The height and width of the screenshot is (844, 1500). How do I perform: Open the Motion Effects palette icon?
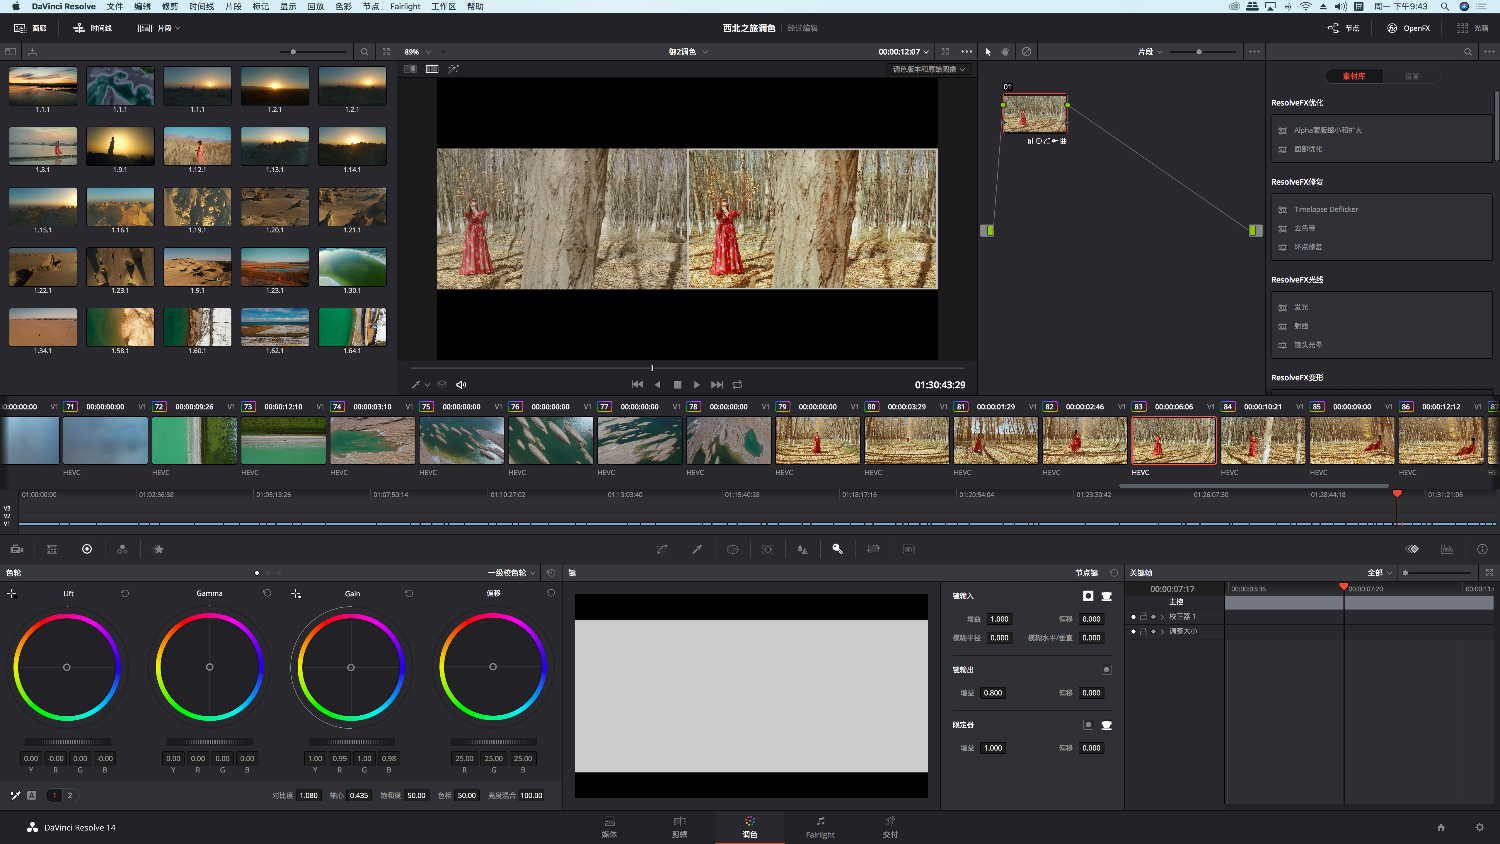coord(158,549)
